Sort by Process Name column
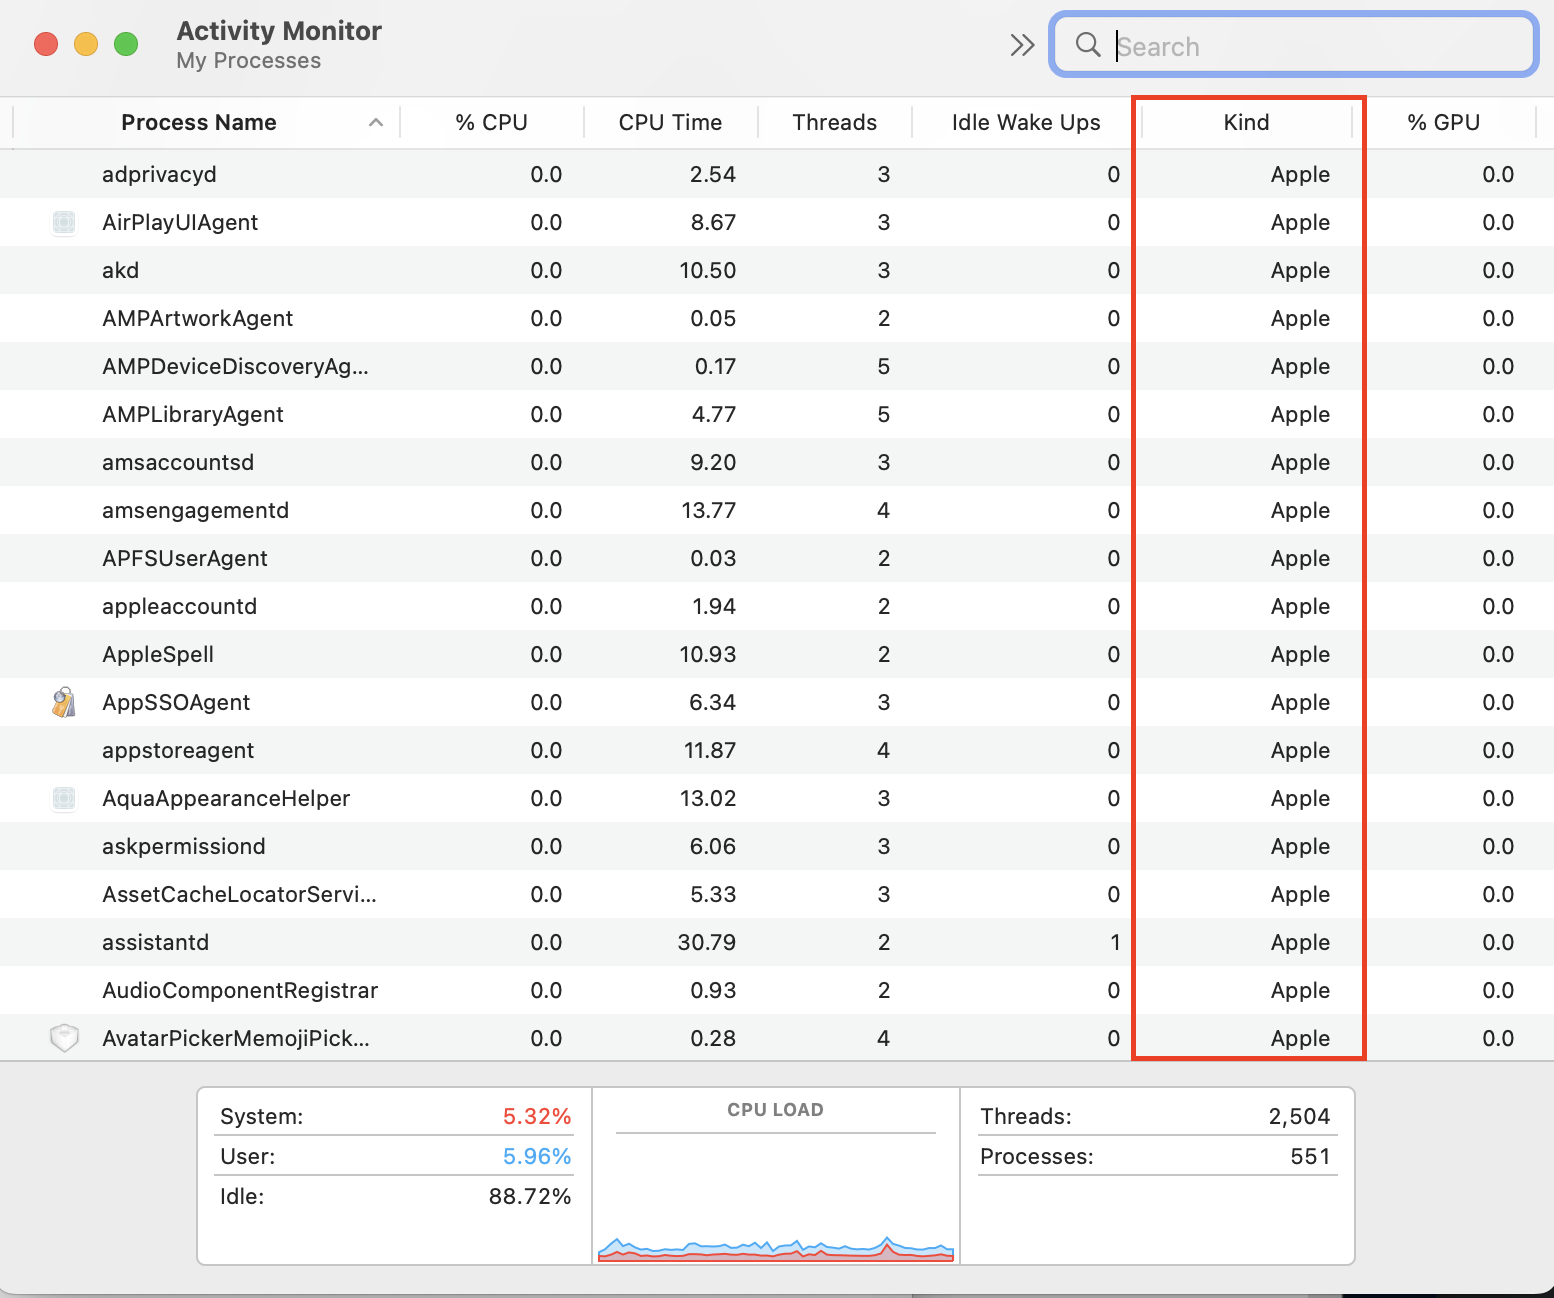The image size is (1554, 1298). pyautogui.click(x=199, y=122)
